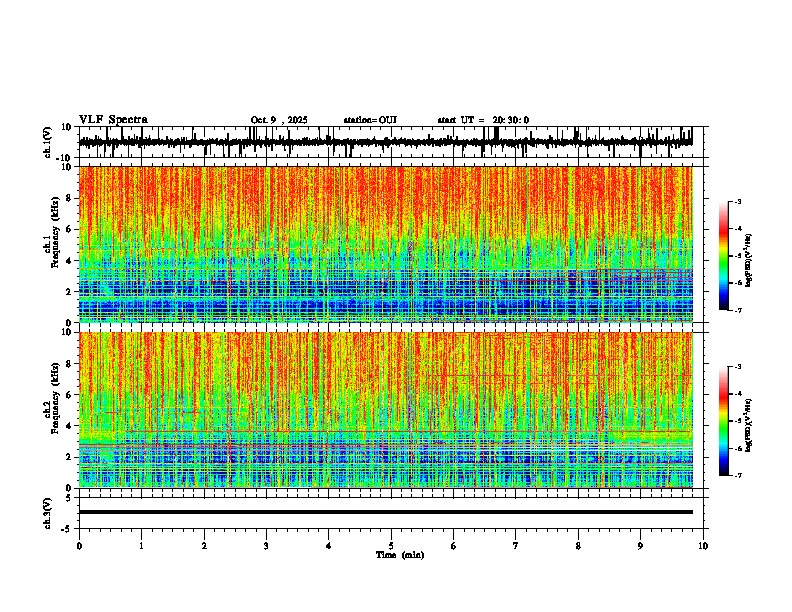
Task: Click the ch.1 color scale bar
Action: 723,256
